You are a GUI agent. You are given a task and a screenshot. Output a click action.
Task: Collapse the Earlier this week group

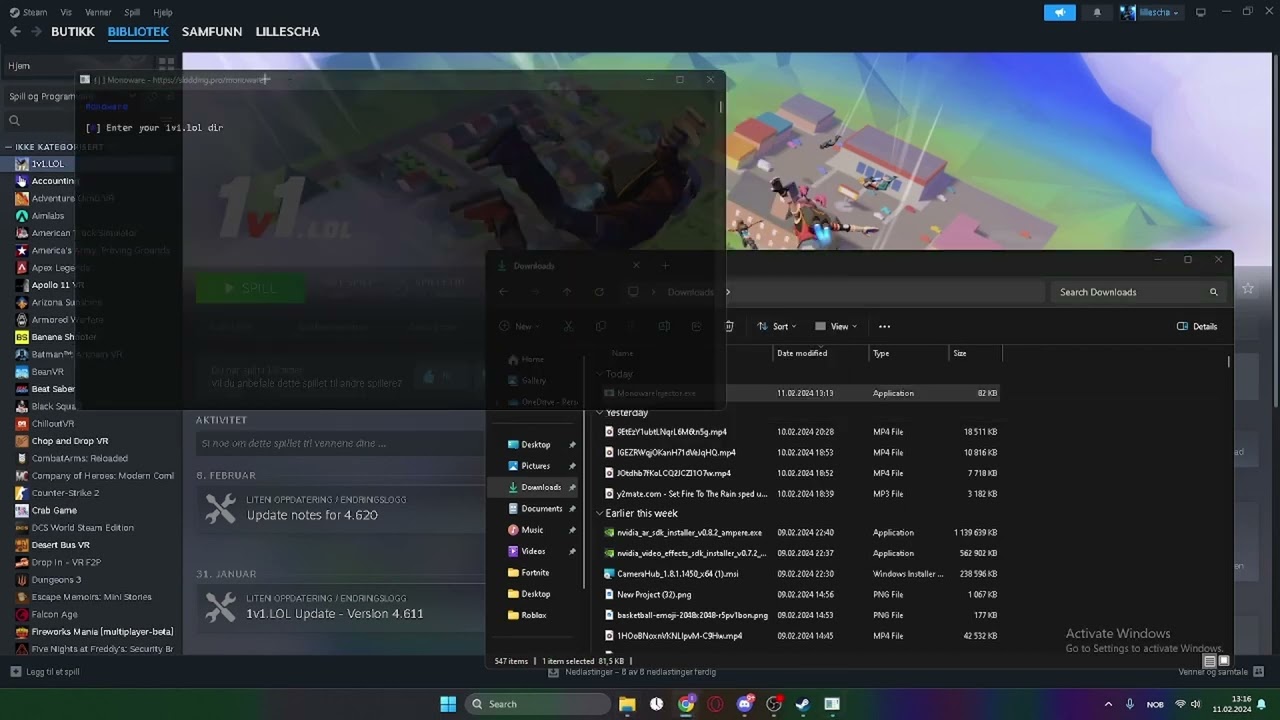click(600, 513)
